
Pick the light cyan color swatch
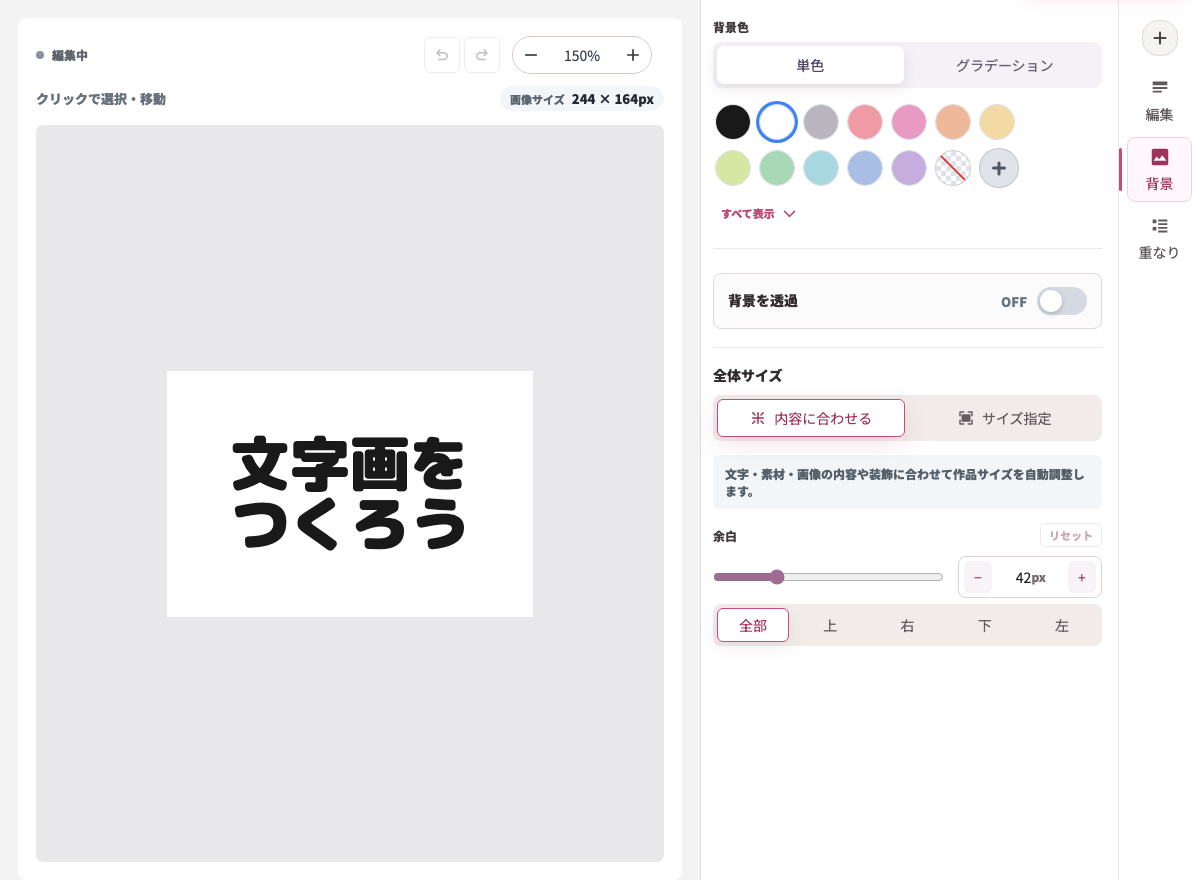pyautogui.click(x=821, y=168)
